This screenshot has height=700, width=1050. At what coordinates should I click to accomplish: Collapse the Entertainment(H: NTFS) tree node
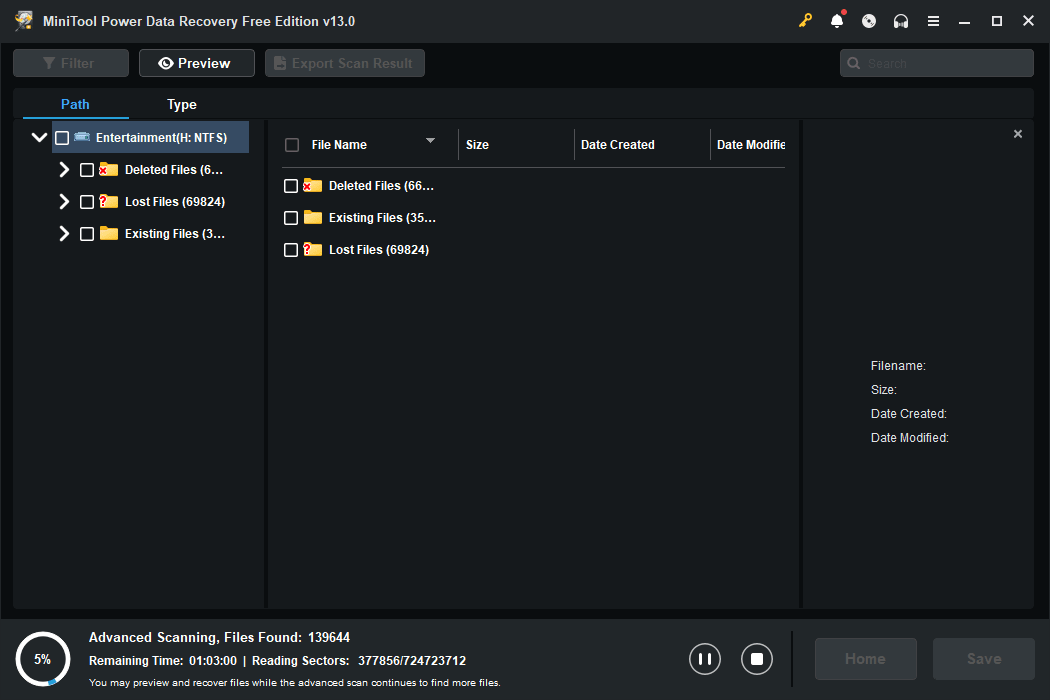tap(39, 137)
